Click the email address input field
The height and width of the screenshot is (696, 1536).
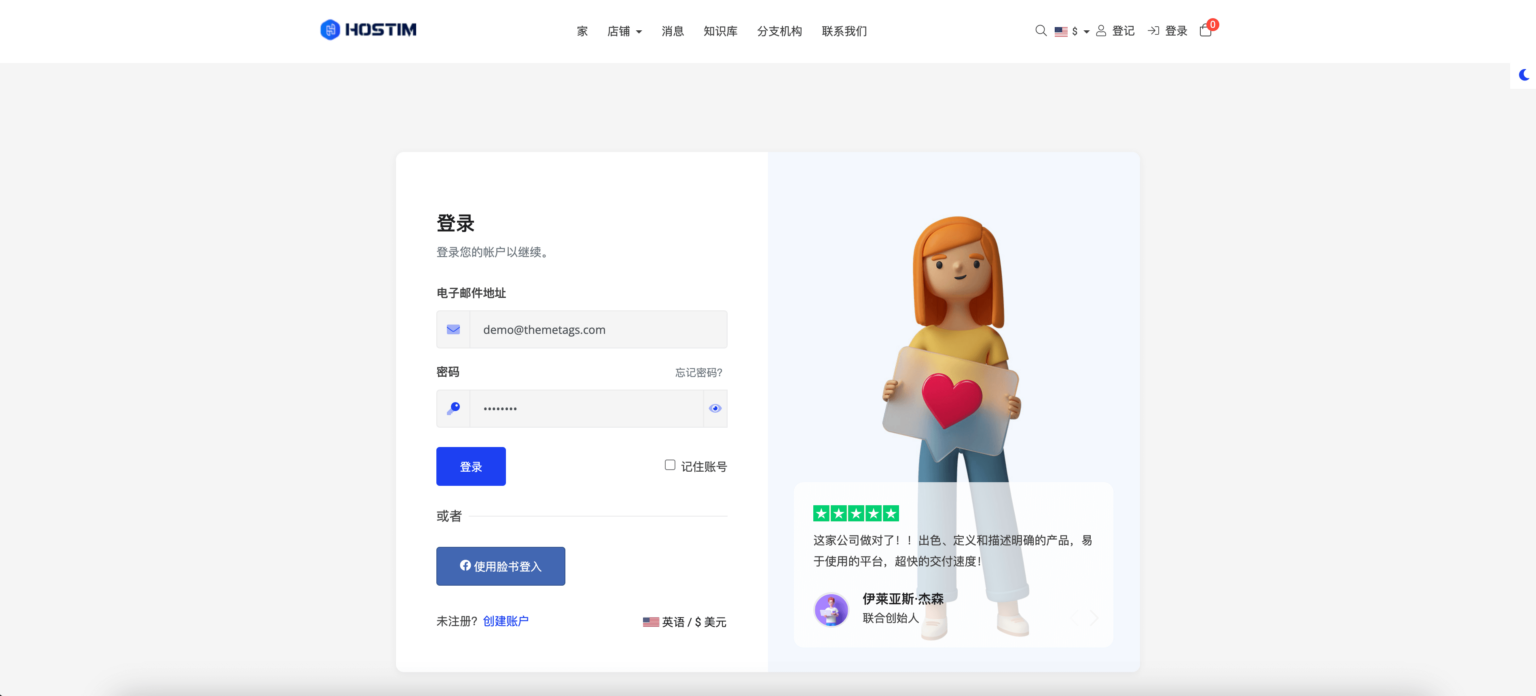coord(598,329)
